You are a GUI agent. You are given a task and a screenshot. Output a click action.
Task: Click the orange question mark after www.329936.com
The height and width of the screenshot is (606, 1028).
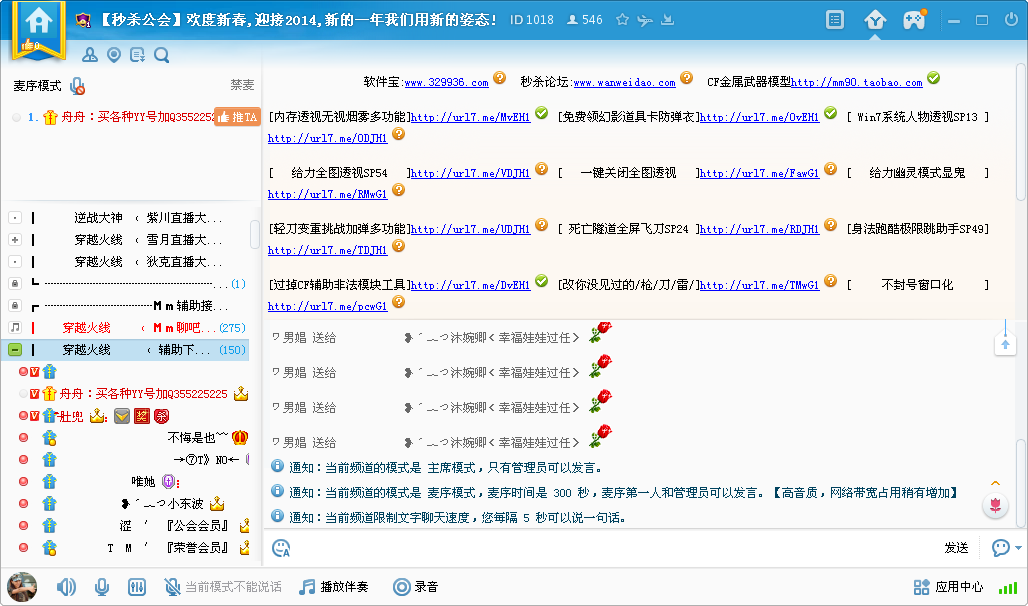500,78
